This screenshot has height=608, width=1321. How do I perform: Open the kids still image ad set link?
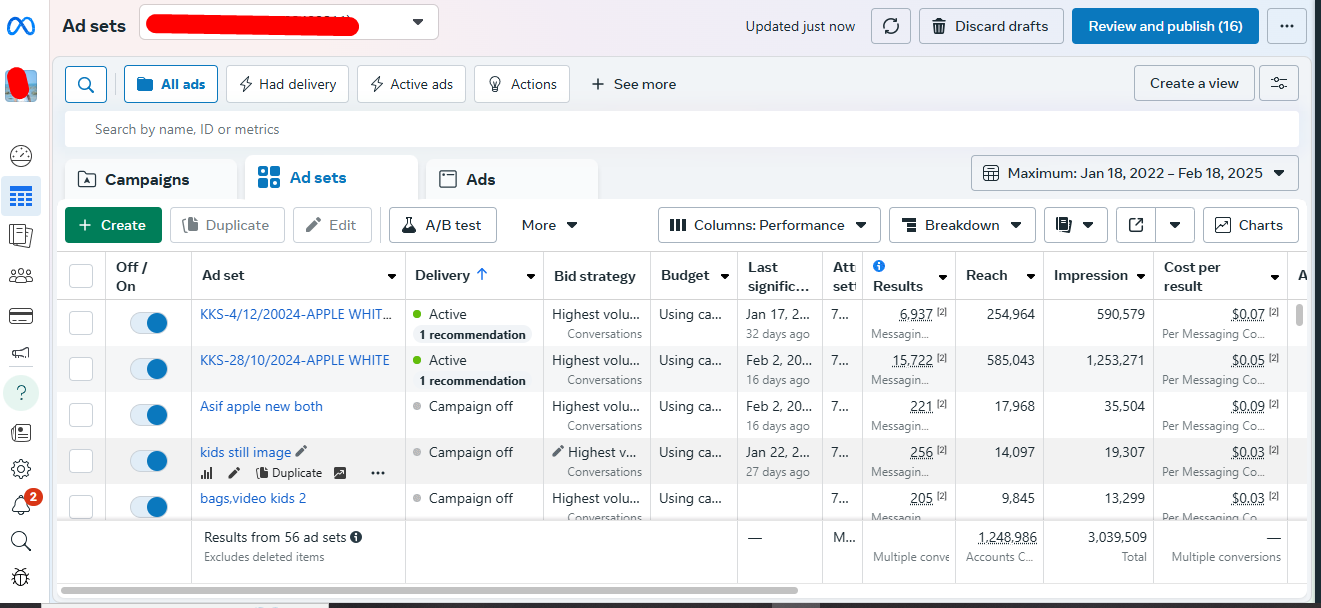pos(246,452)
